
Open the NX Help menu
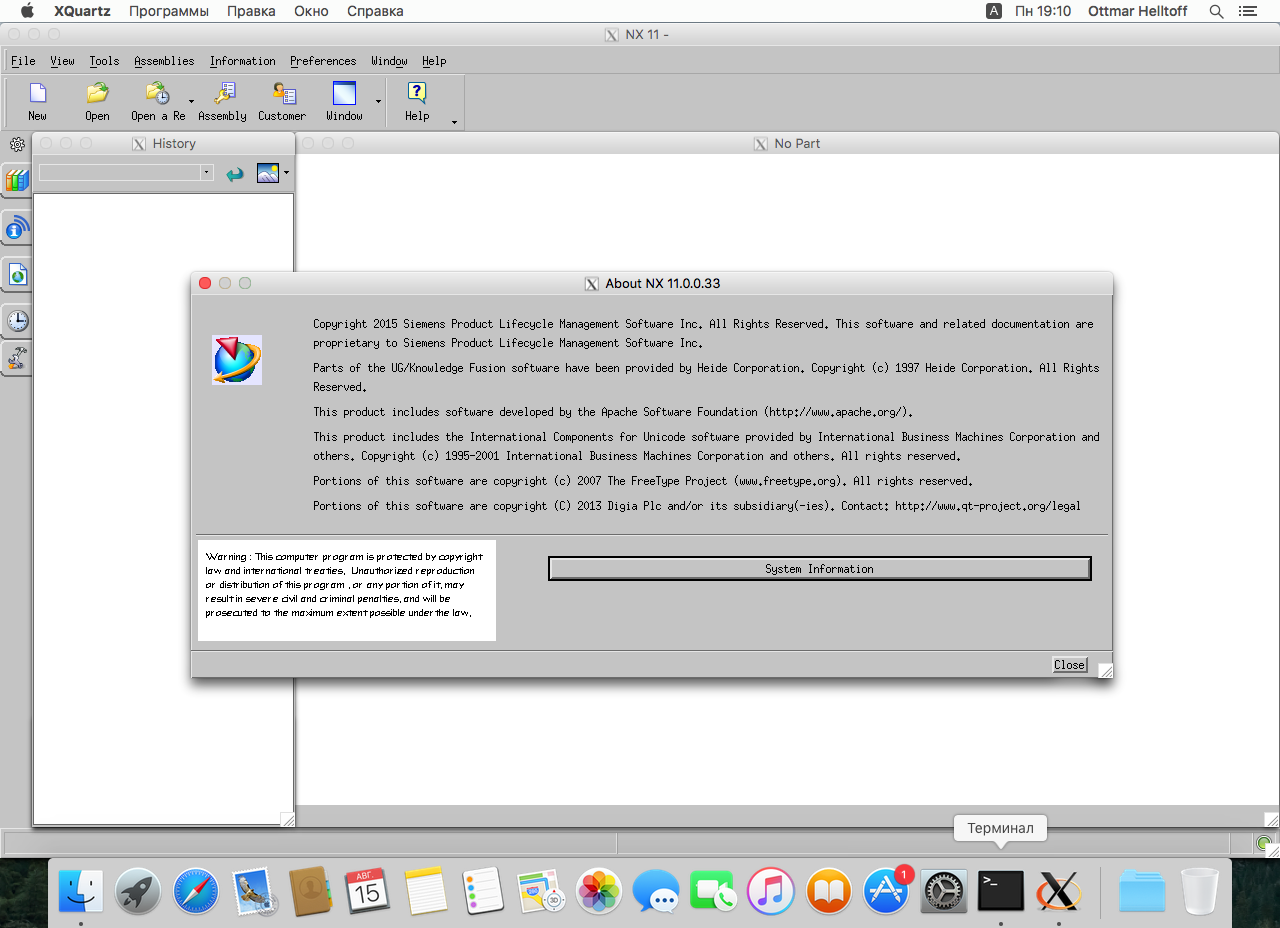click(x=434, y=61)
